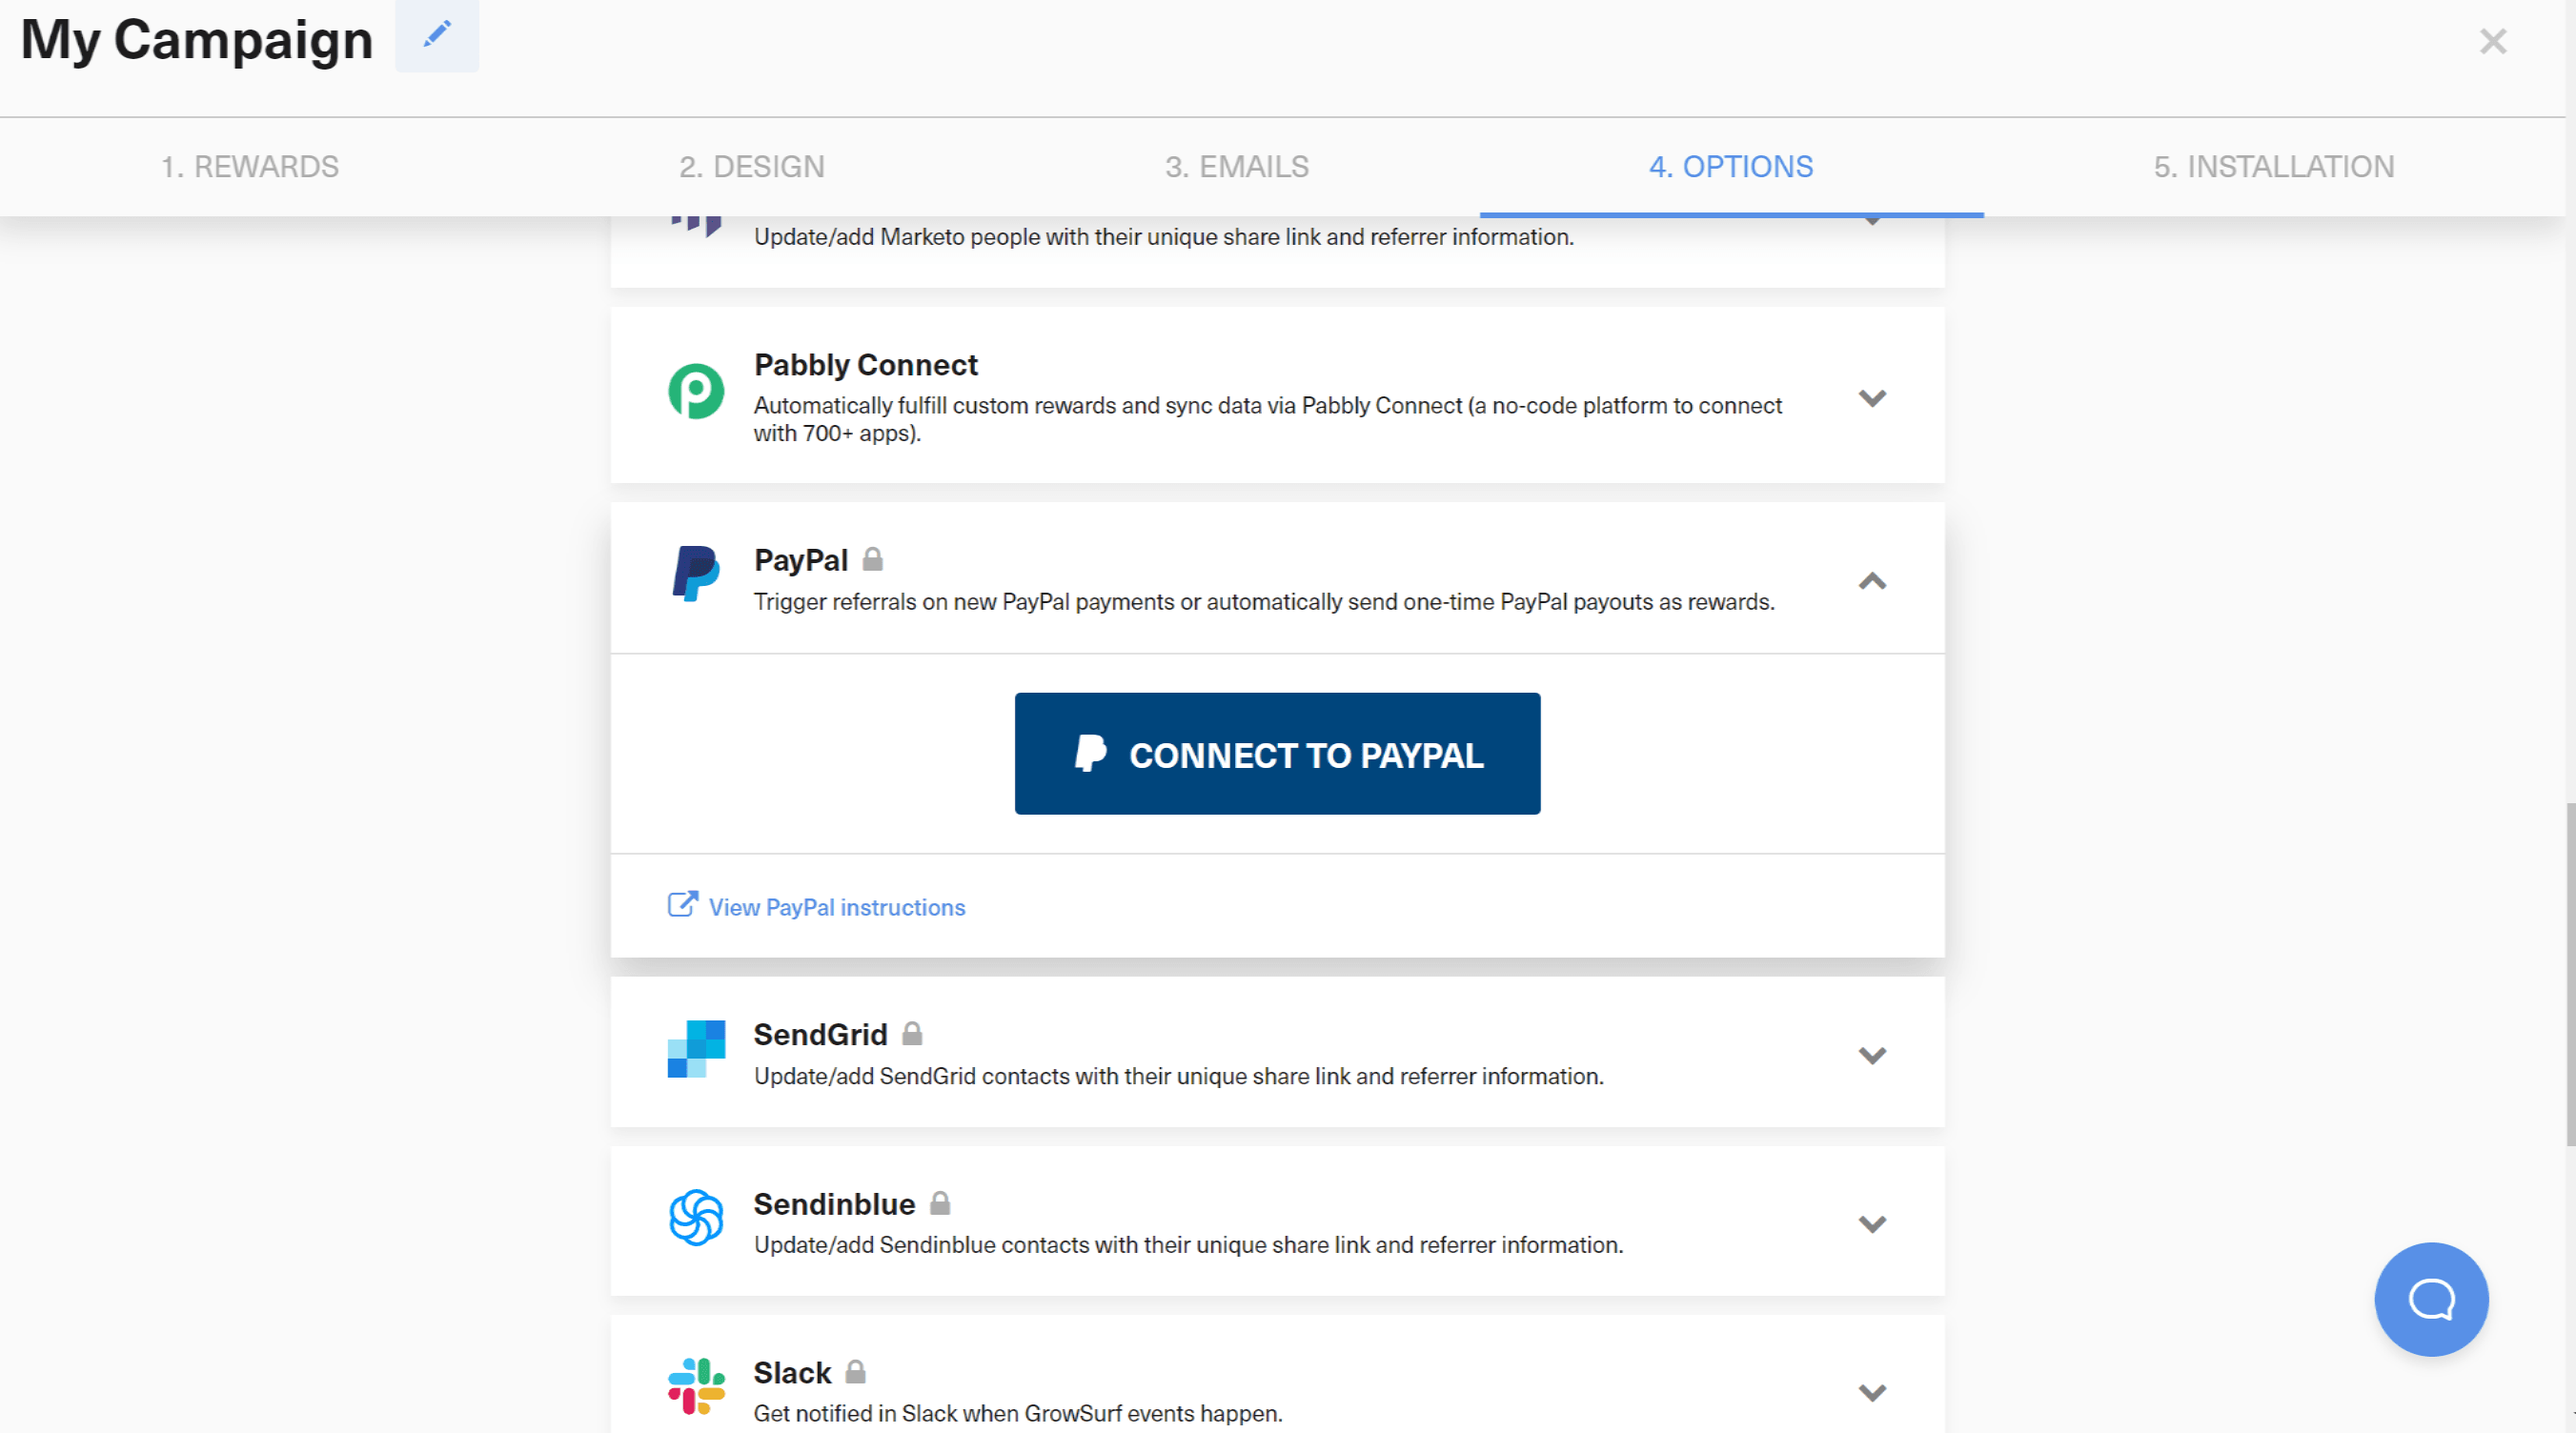Click the SendGrid logo icon
Image resolution: width=2576 pixels, height=1433 pixels.
pos(697,1050)
